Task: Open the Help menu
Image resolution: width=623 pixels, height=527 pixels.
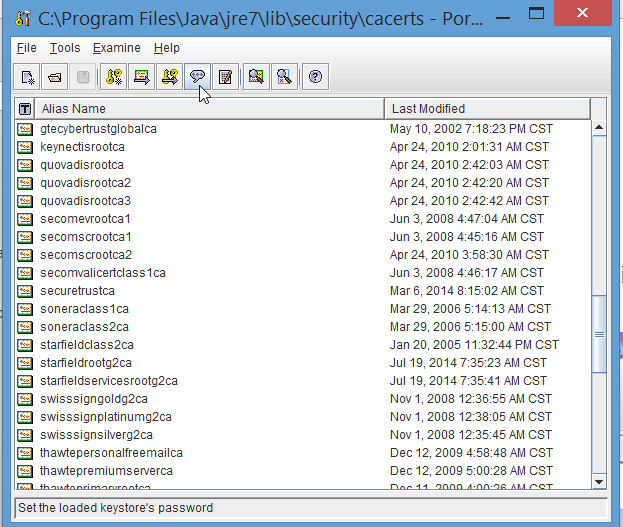Action: coord(167,48)
